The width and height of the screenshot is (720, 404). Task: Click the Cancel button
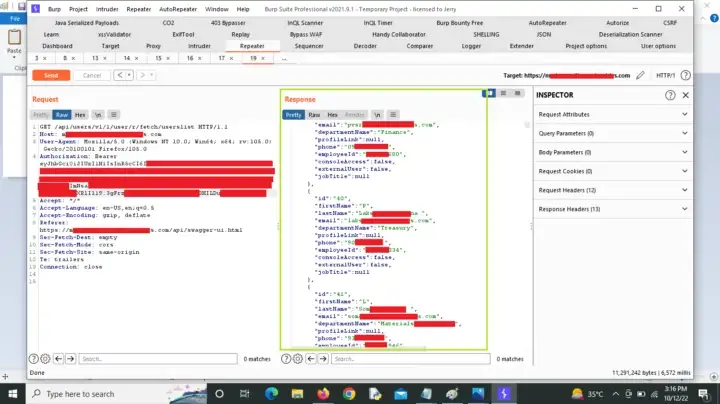92,75
